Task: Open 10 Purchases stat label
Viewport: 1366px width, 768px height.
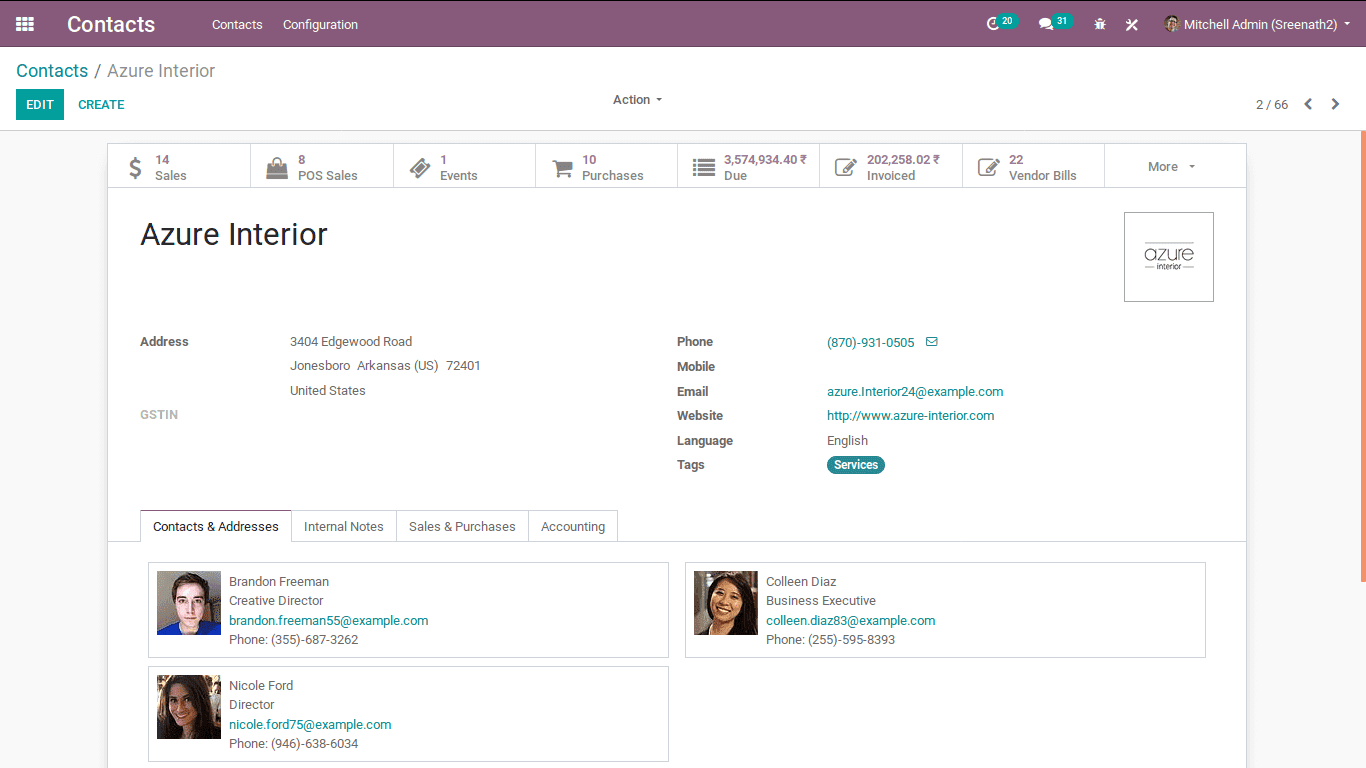Action: [x=613, y=167]
